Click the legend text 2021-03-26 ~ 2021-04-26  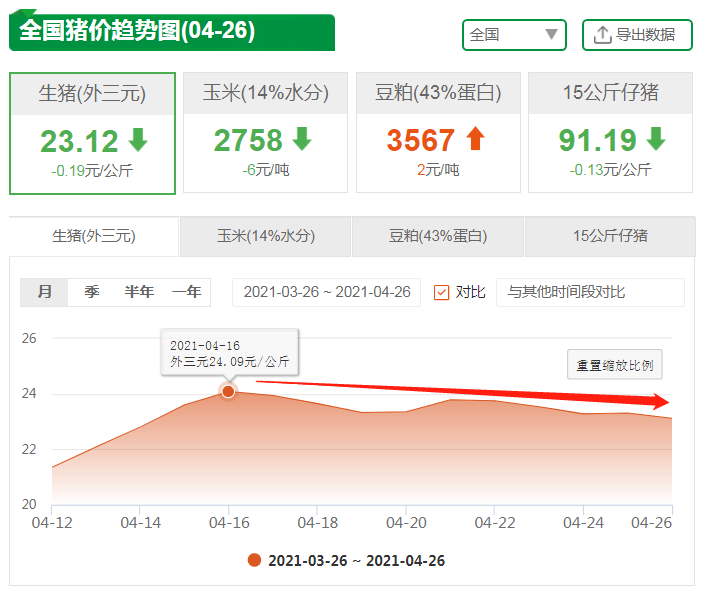356,561
